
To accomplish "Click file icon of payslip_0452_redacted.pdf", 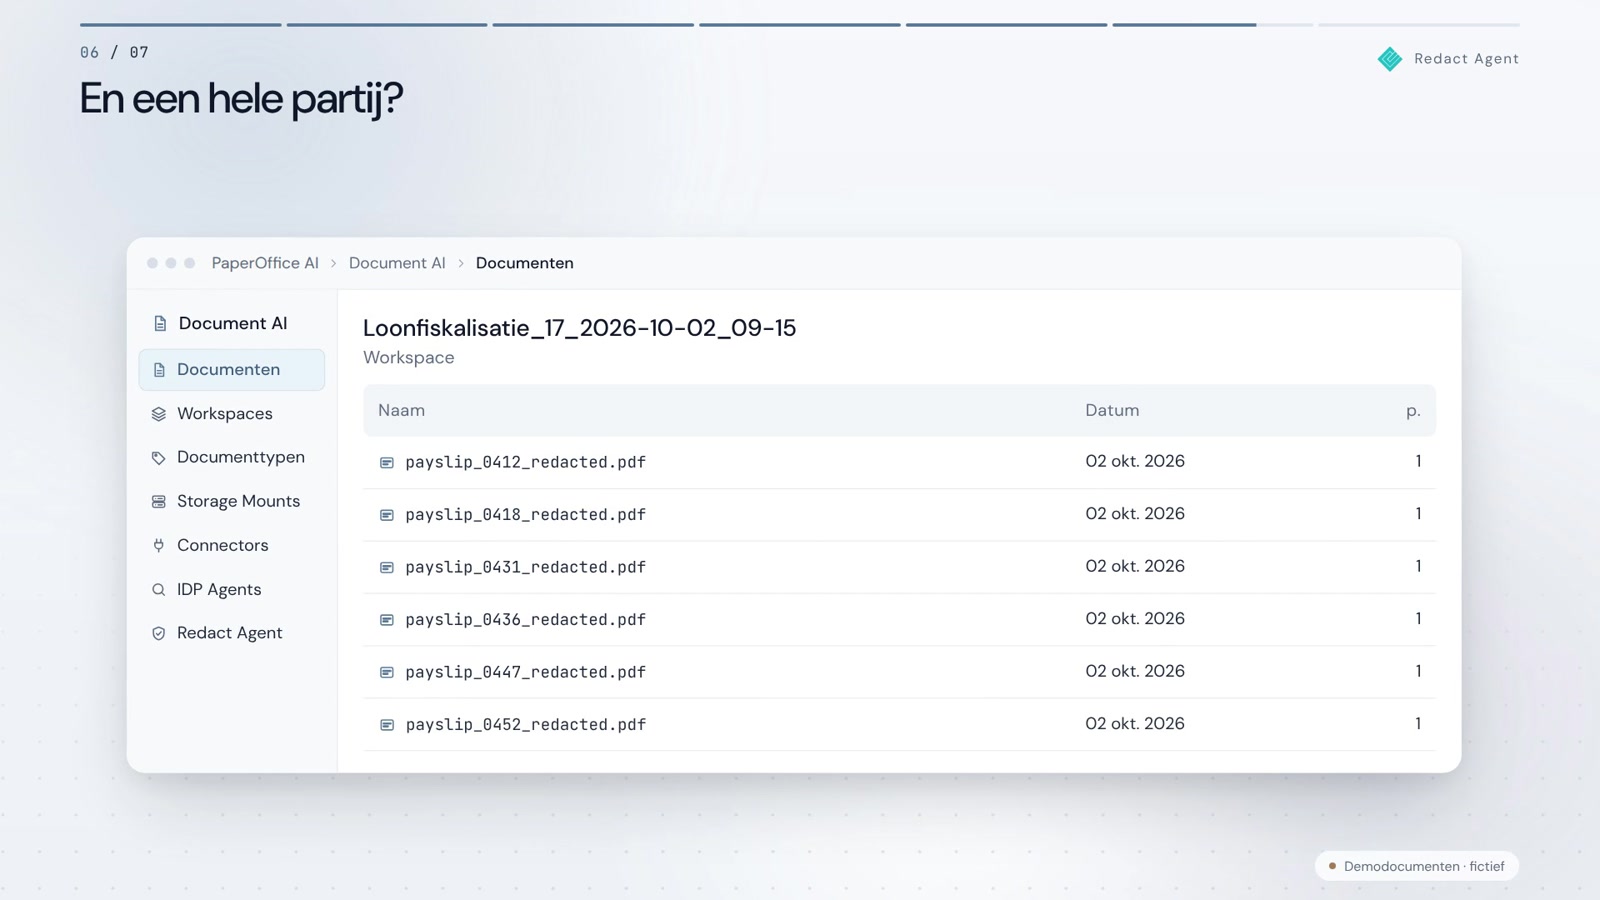I will (387, 725).
